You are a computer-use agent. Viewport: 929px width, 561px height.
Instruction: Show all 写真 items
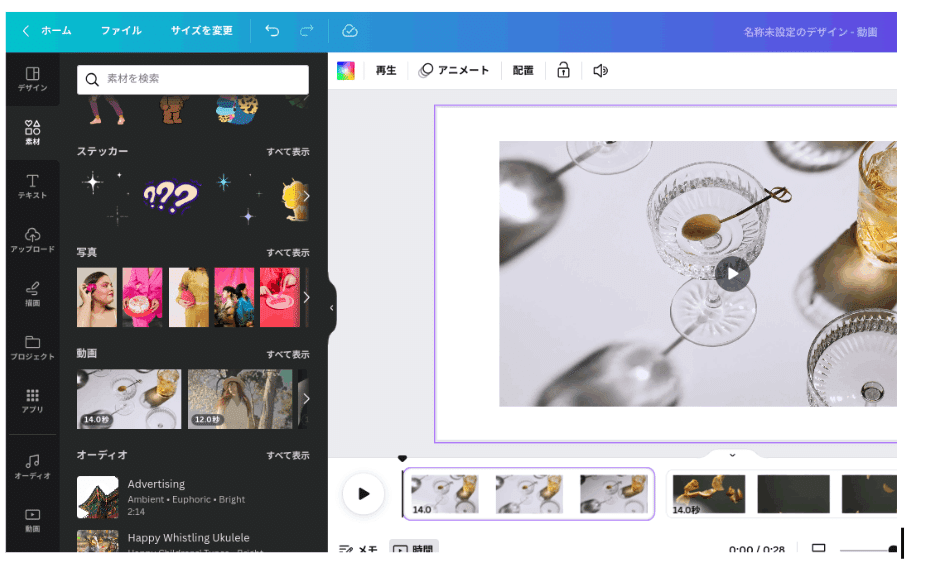pyautogui.click(x=288, y=253)
